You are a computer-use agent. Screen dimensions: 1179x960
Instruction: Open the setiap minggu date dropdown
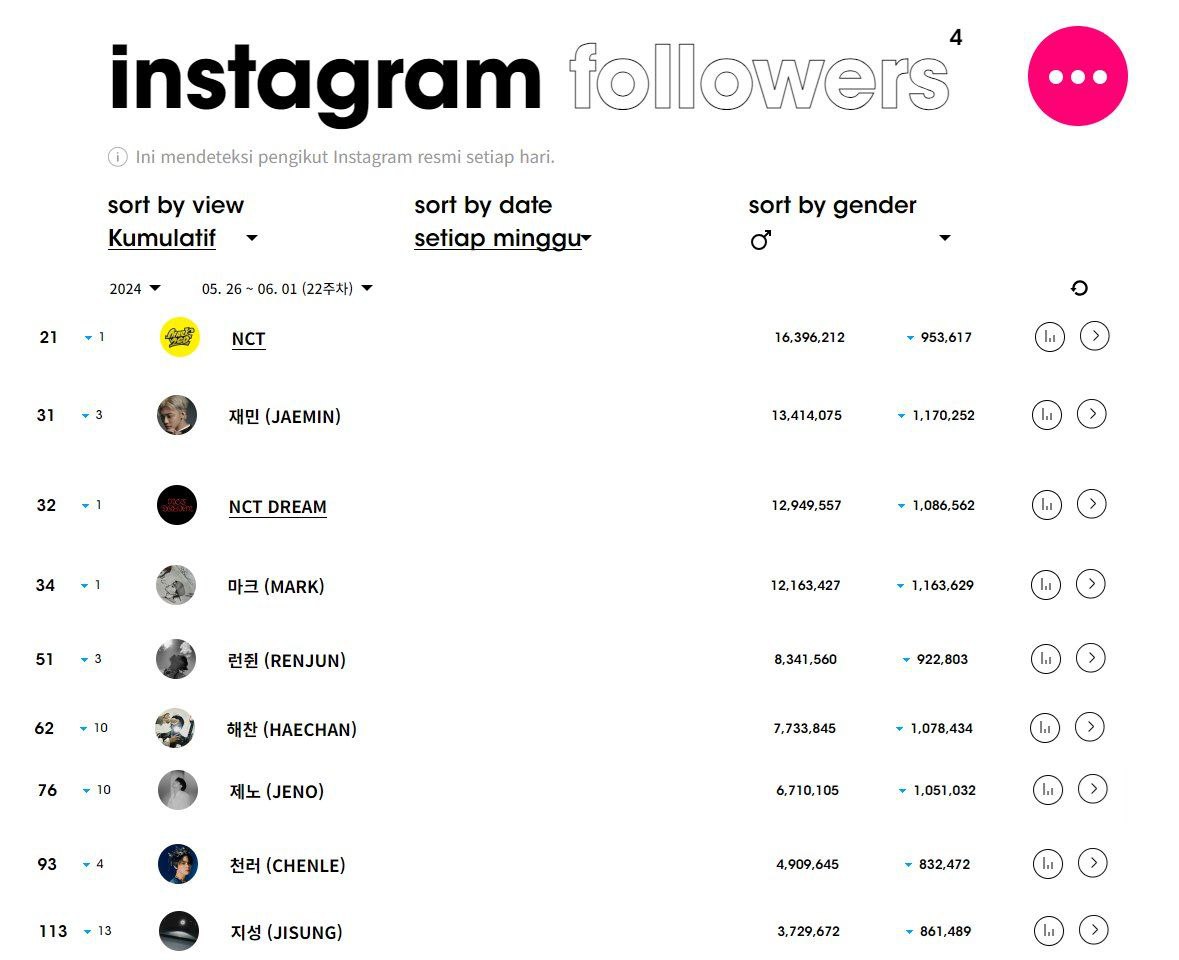[x=587, y=238]
